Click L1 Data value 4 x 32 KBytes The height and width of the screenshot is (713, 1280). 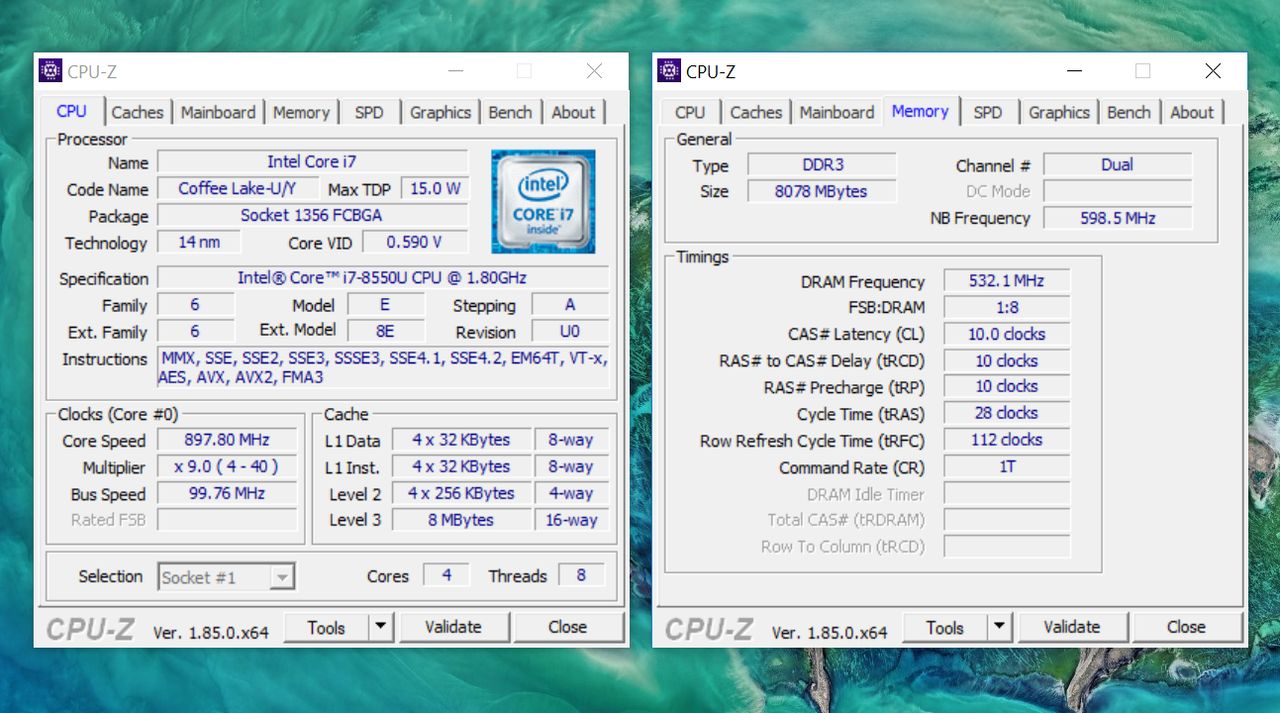[x=461, y=440]
